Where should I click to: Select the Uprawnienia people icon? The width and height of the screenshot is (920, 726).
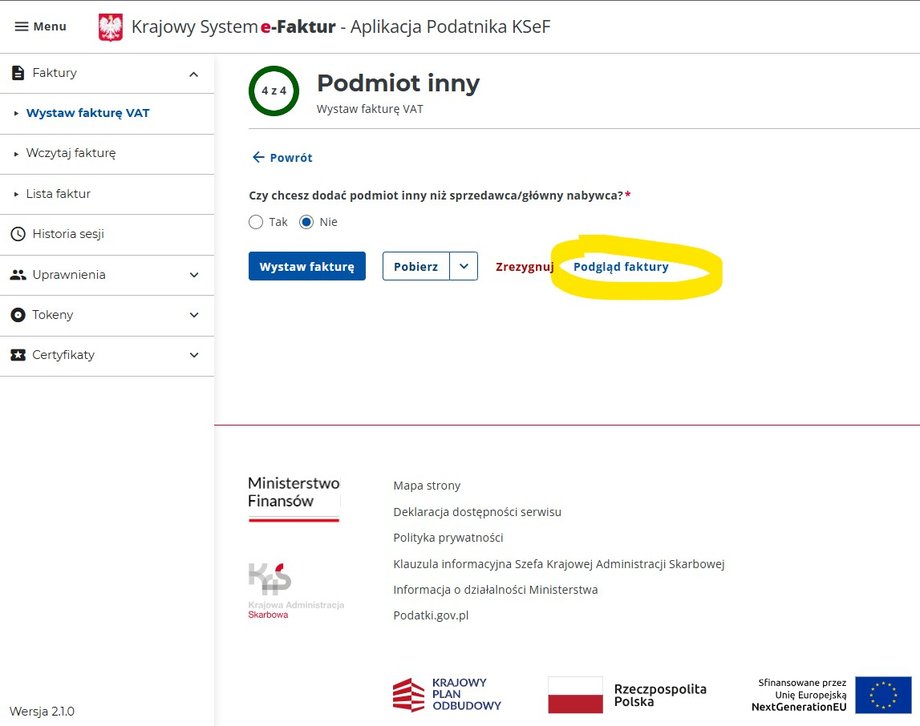click(16, 275)
